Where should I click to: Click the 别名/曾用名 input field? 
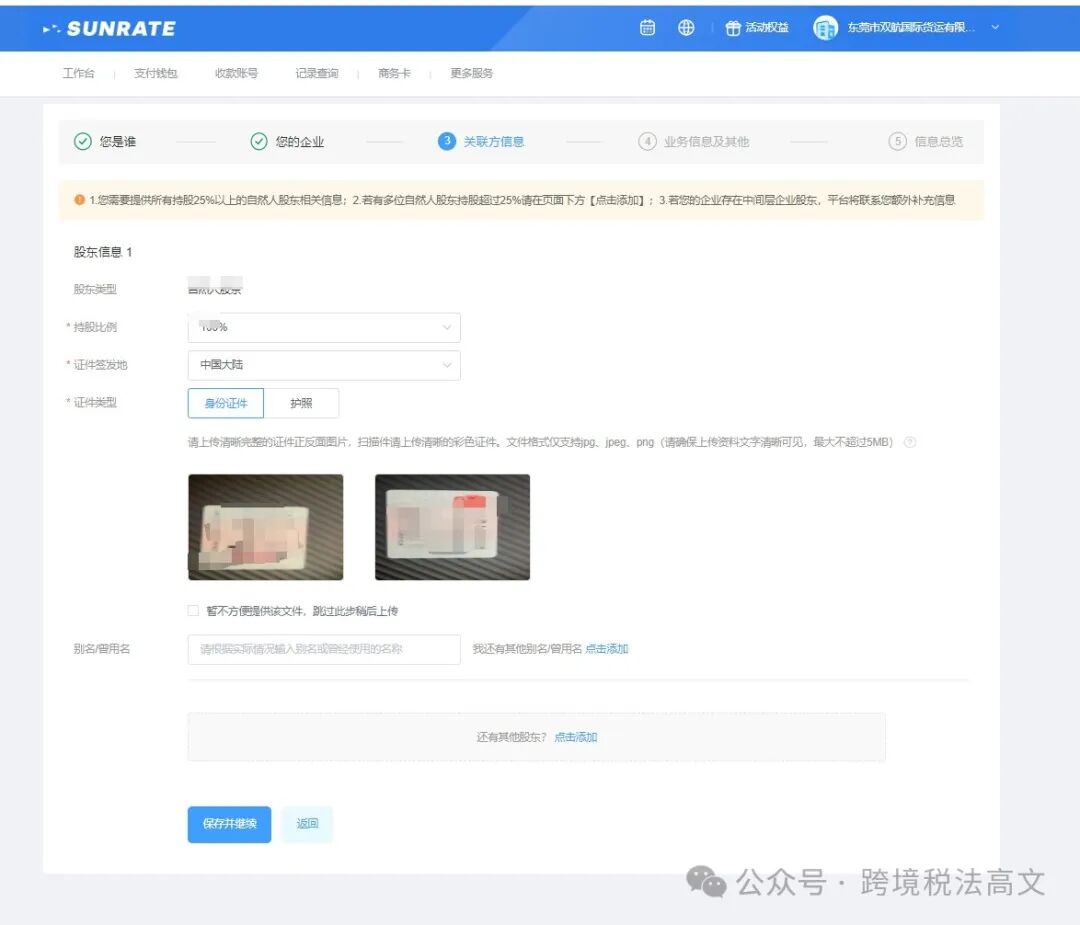point(323,648)
